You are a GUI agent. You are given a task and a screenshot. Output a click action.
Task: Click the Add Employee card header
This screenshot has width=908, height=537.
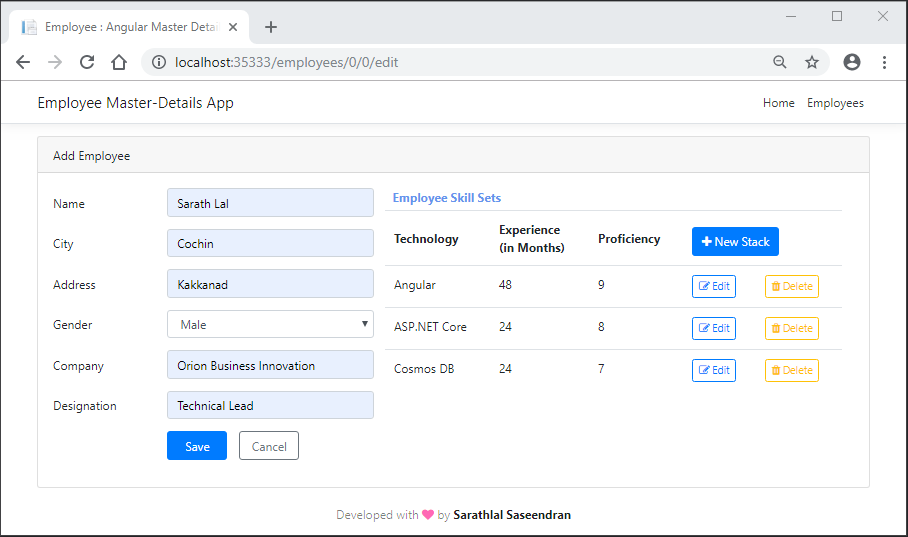[453, 155]
